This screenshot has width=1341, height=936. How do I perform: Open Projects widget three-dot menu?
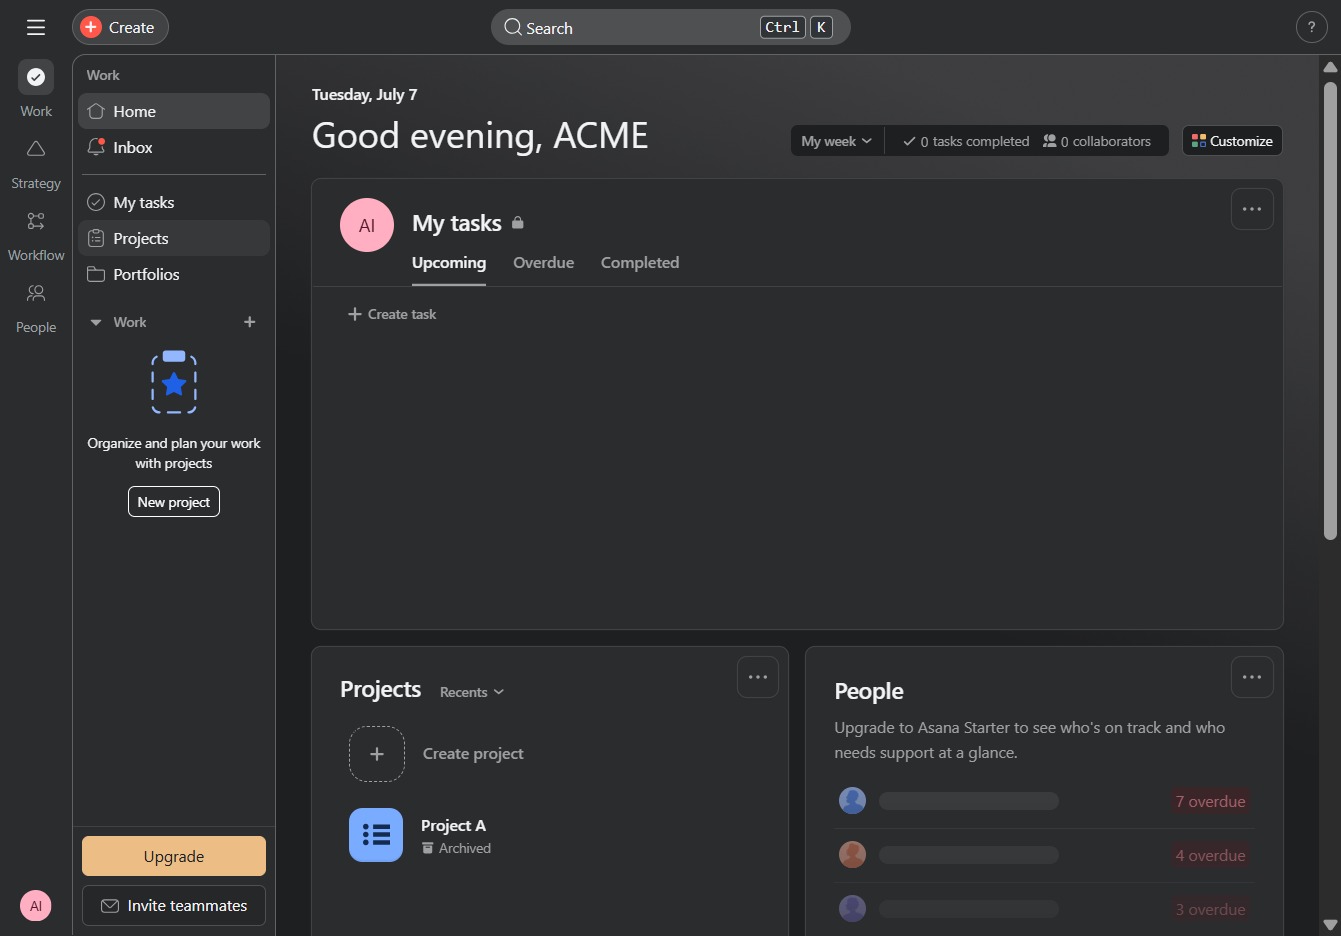click(758, 677)
